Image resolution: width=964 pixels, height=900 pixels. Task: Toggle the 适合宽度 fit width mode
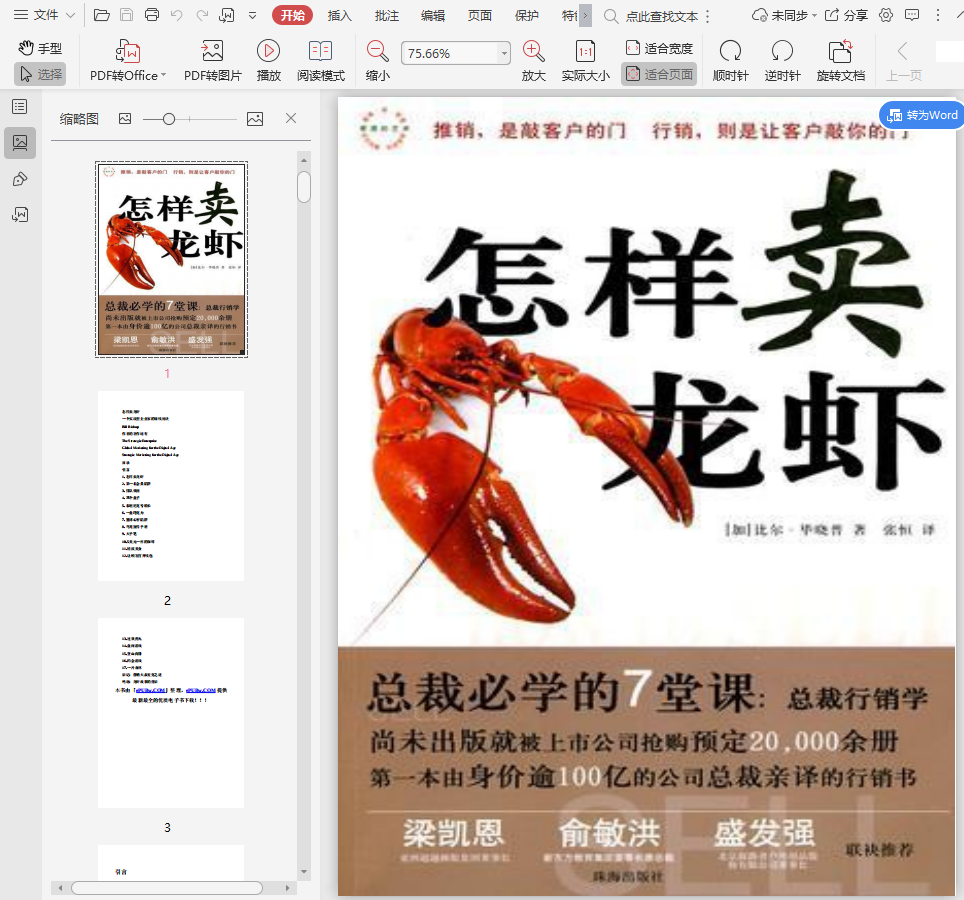[659, 48]
